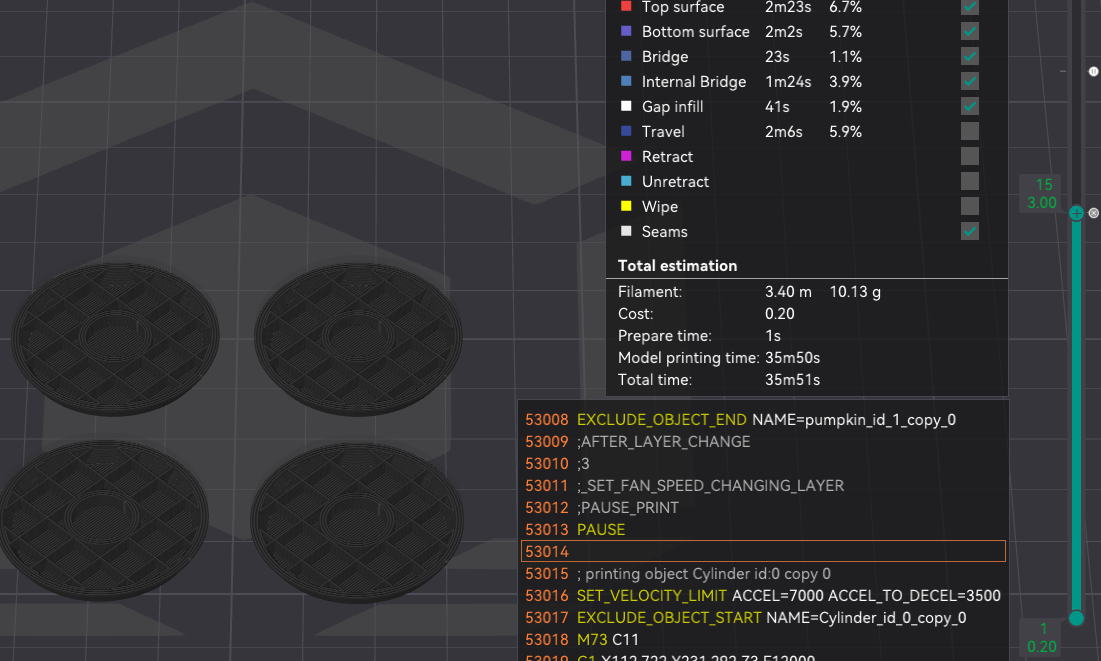Uncheck the Top surface visibility checkbox

pyautogui.click(x=969, y=7)
